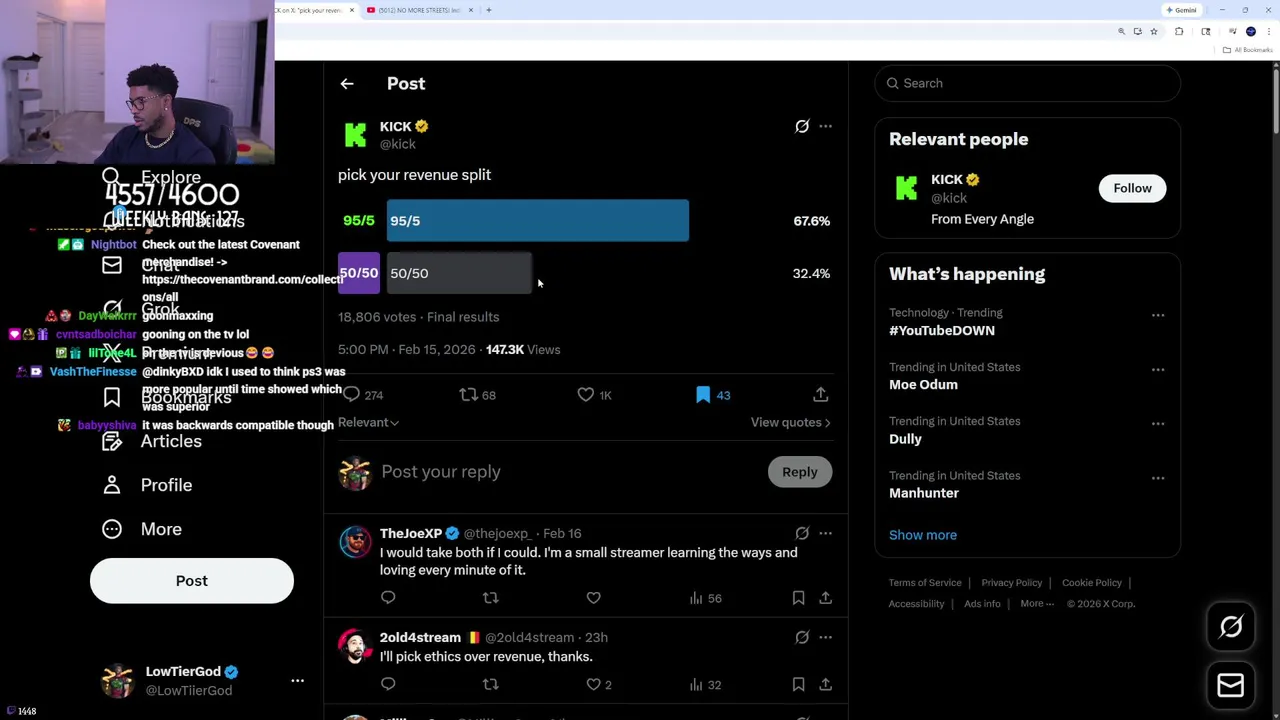The height and width of the screenshot is (720, 1280).
Task: Repost 2old4stream's reply
Action: 490,684
